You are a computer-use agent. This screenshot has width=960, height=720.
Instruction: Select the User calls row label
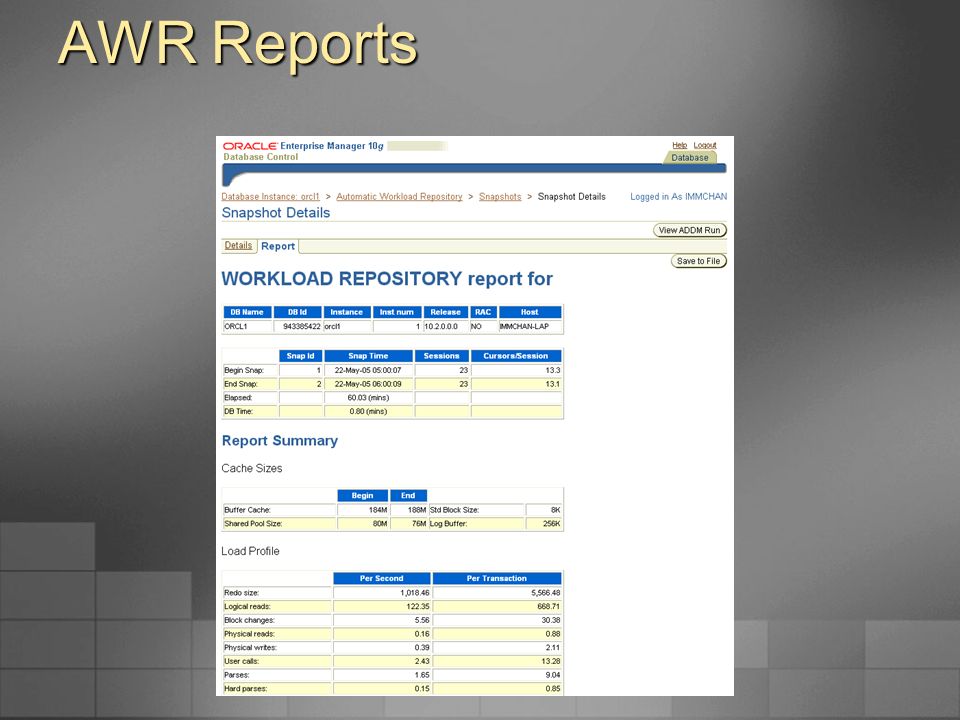[x=241, y=661]
